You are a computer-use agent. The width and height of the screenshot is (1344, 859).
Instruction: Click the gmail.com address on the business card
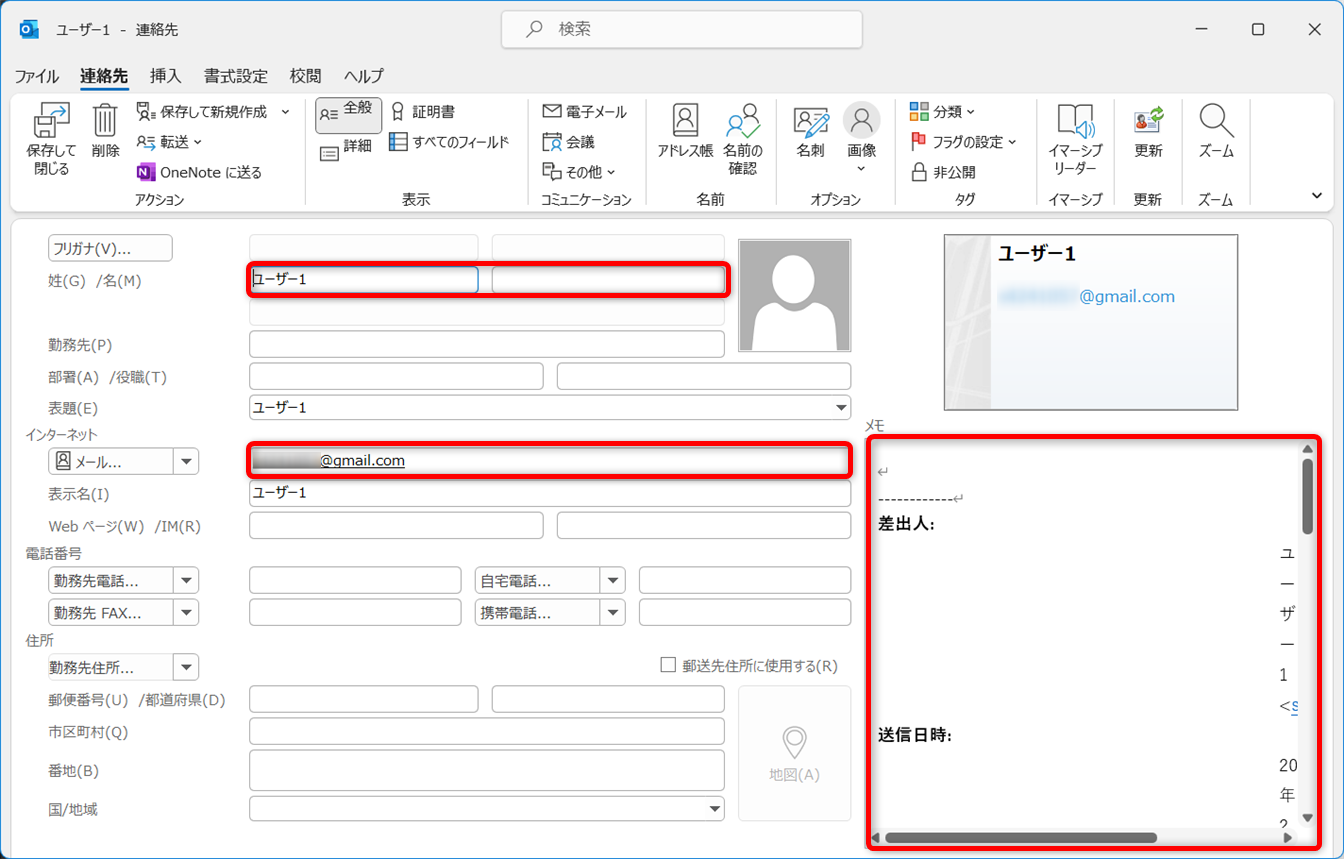1126,296
